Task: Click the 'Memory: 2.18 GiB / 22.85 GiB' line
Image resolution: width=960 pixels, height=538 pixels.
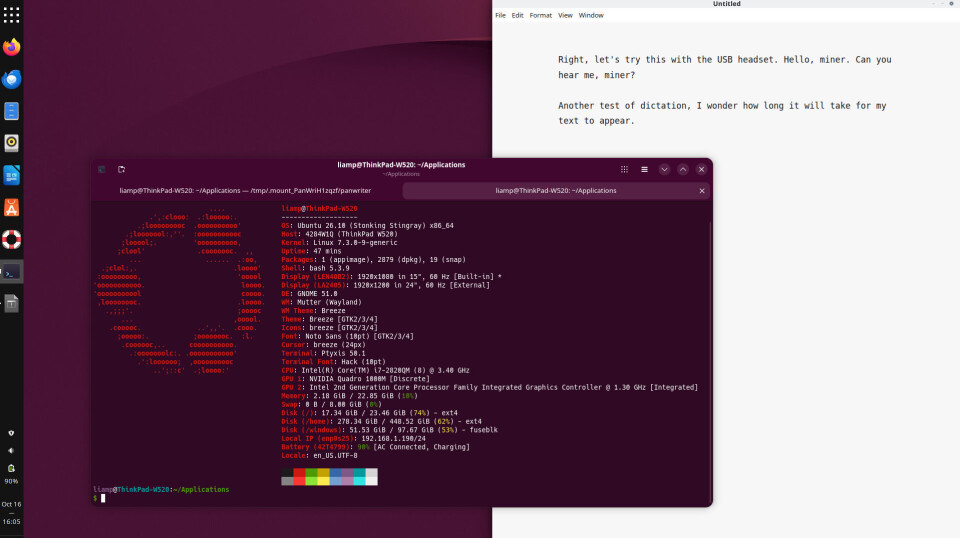Action: click(x=349, y=396)
